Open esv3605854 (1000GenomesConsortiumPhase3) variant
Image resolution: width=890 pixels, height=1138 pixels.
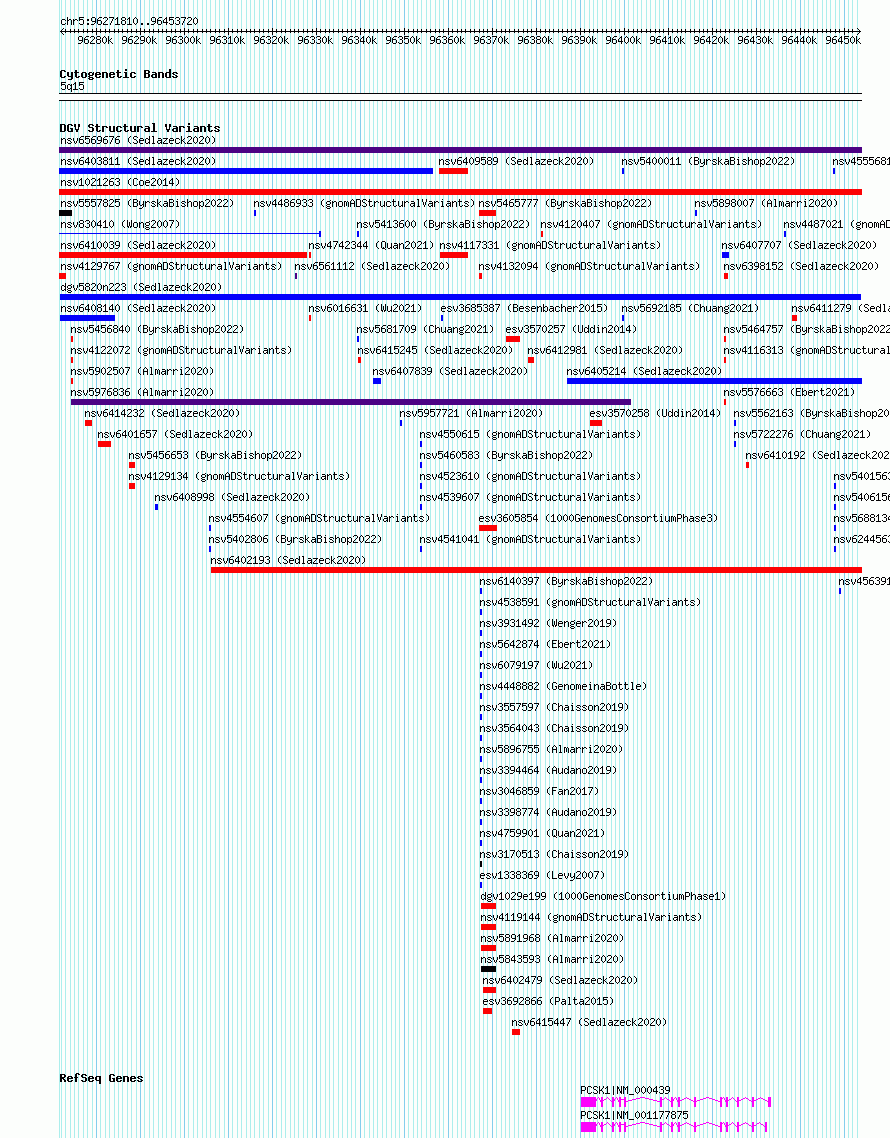pyautogui.click(x=598, y=519)
